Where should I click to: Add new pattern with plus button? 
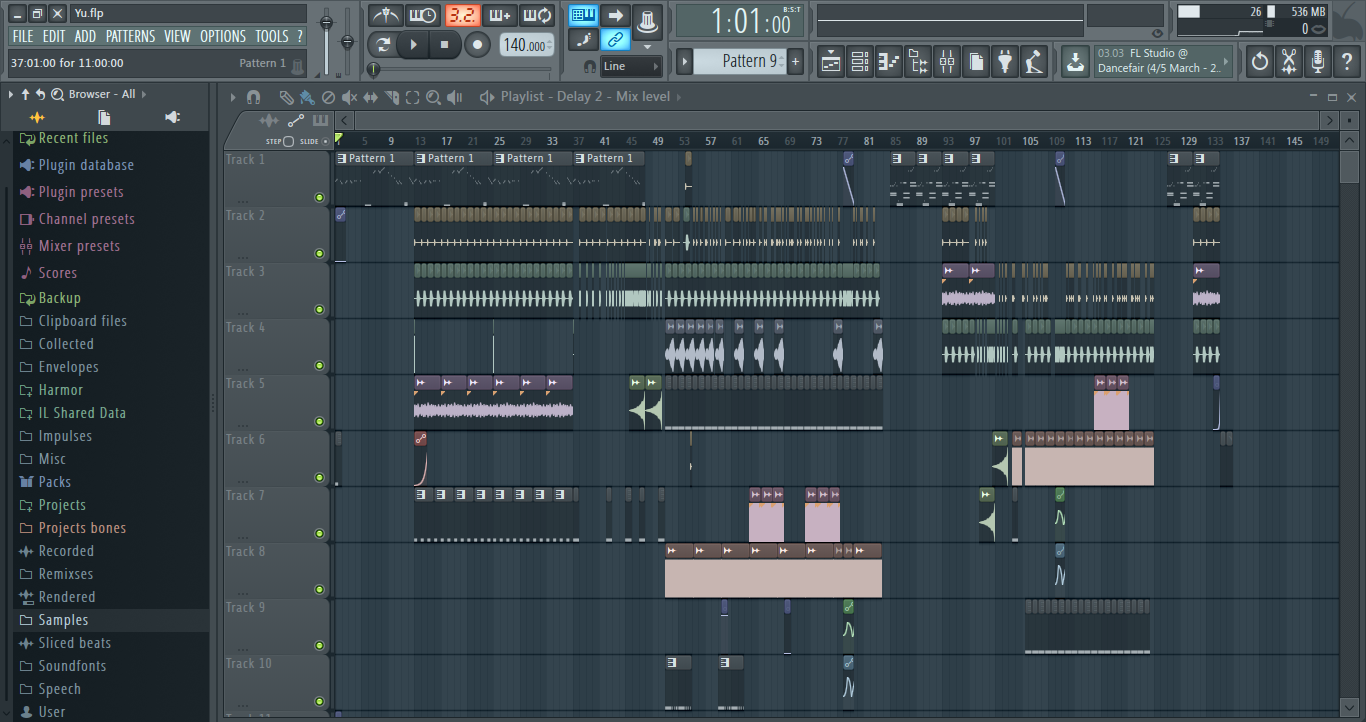(x=796, y=61)
